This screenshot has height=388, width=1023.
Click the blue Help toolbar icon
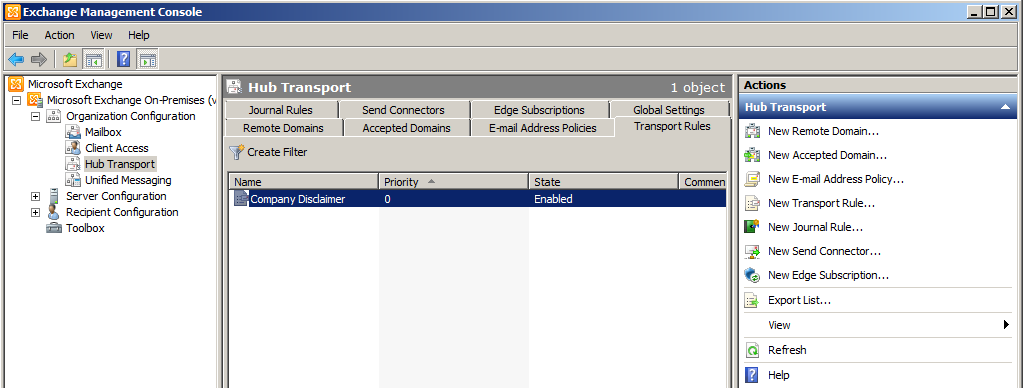click(x=123, y=59)
